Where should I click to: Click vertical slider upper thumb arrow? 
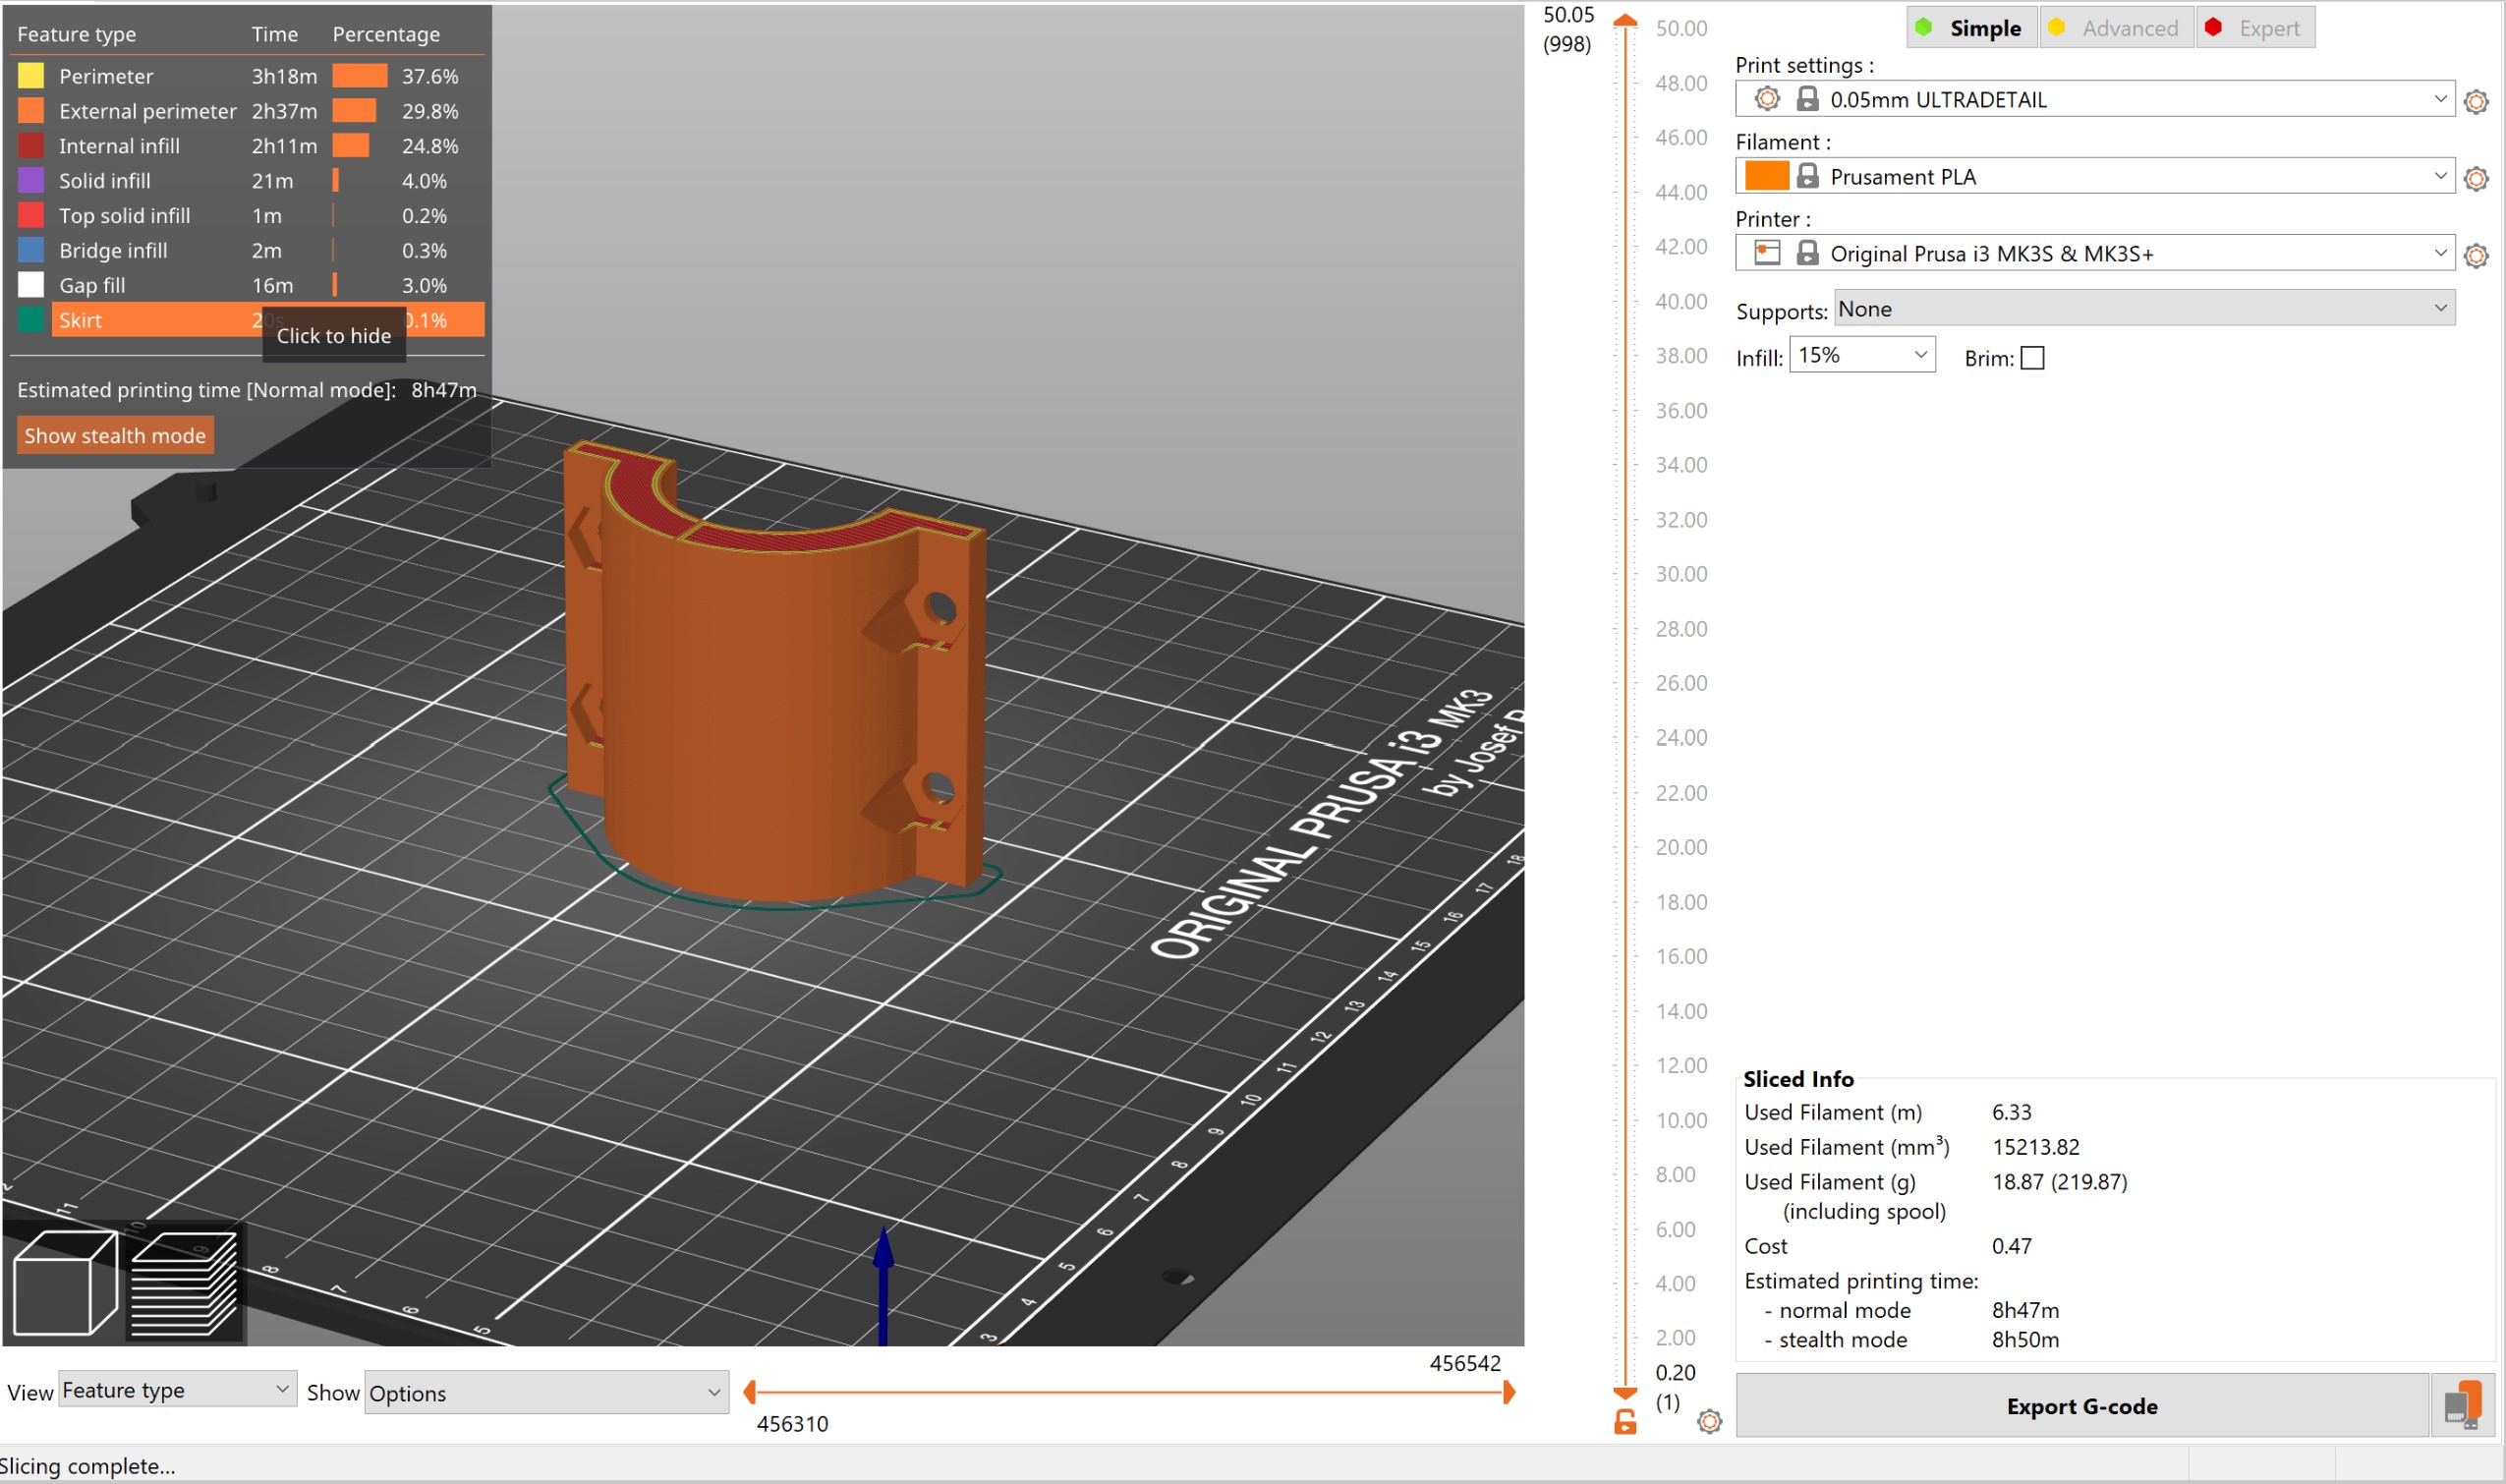click(x=1625, y=20)
